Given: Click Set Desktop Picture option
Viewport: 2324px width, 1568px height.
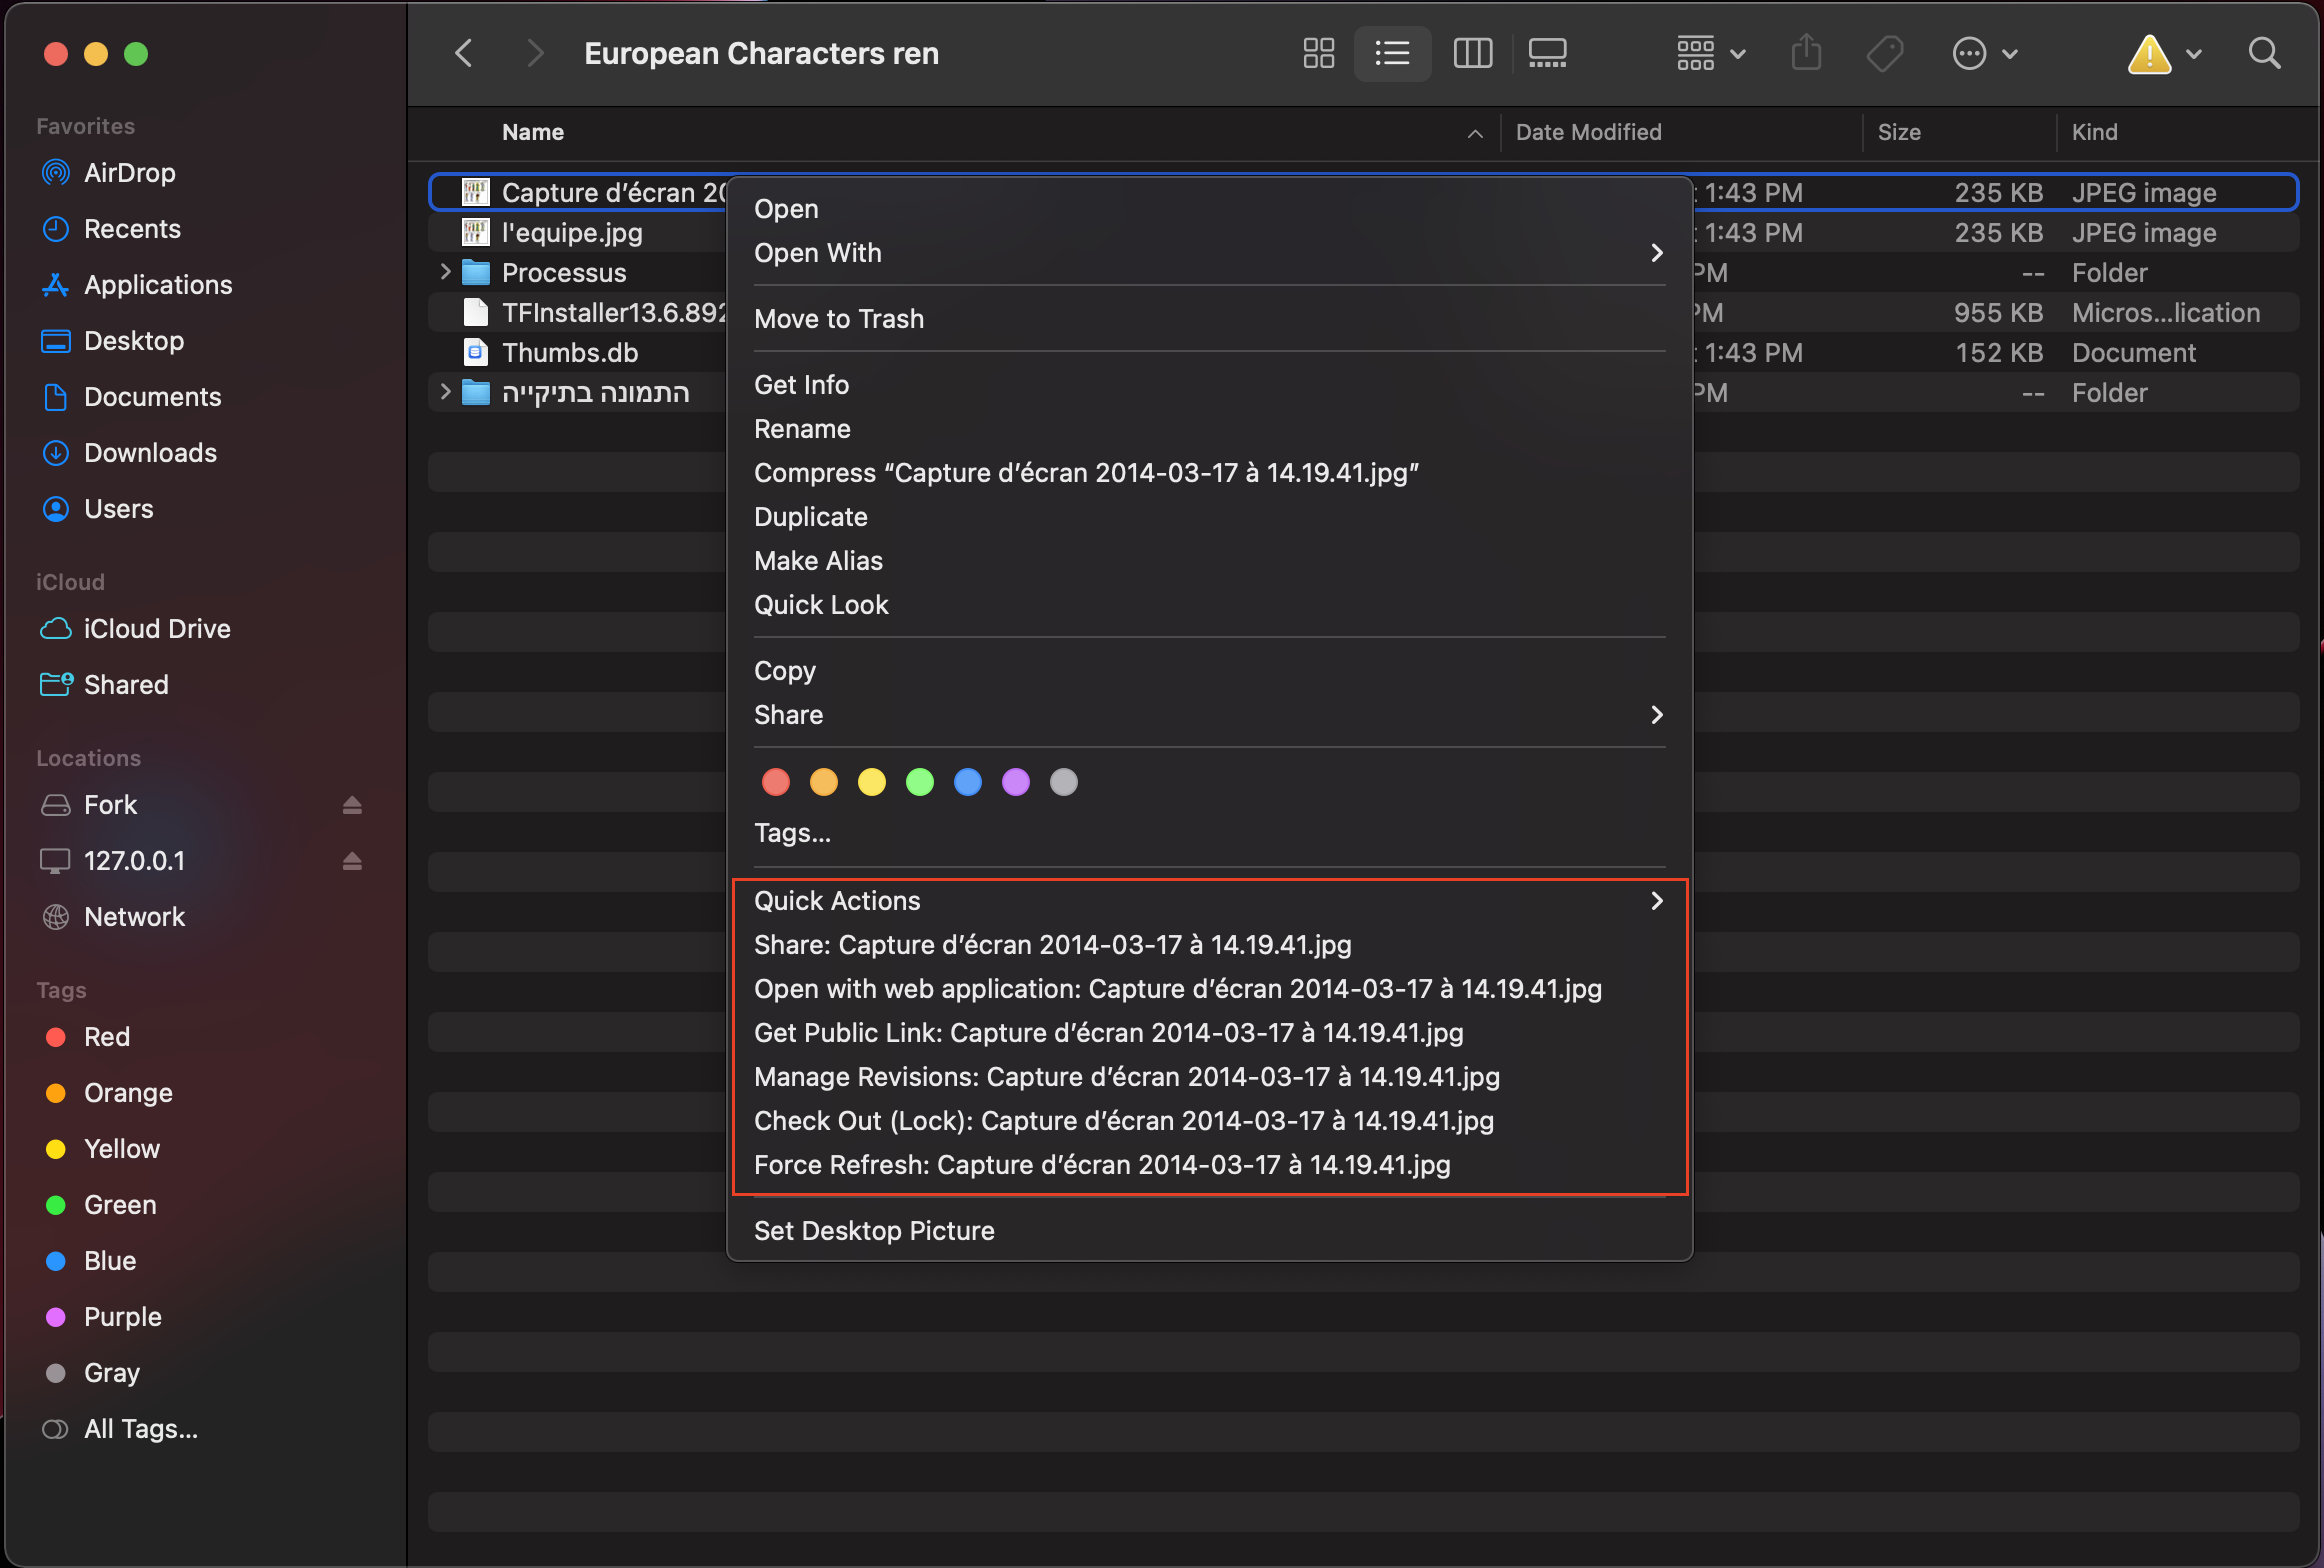Looking at the screenshot, I should point(873,1230).
